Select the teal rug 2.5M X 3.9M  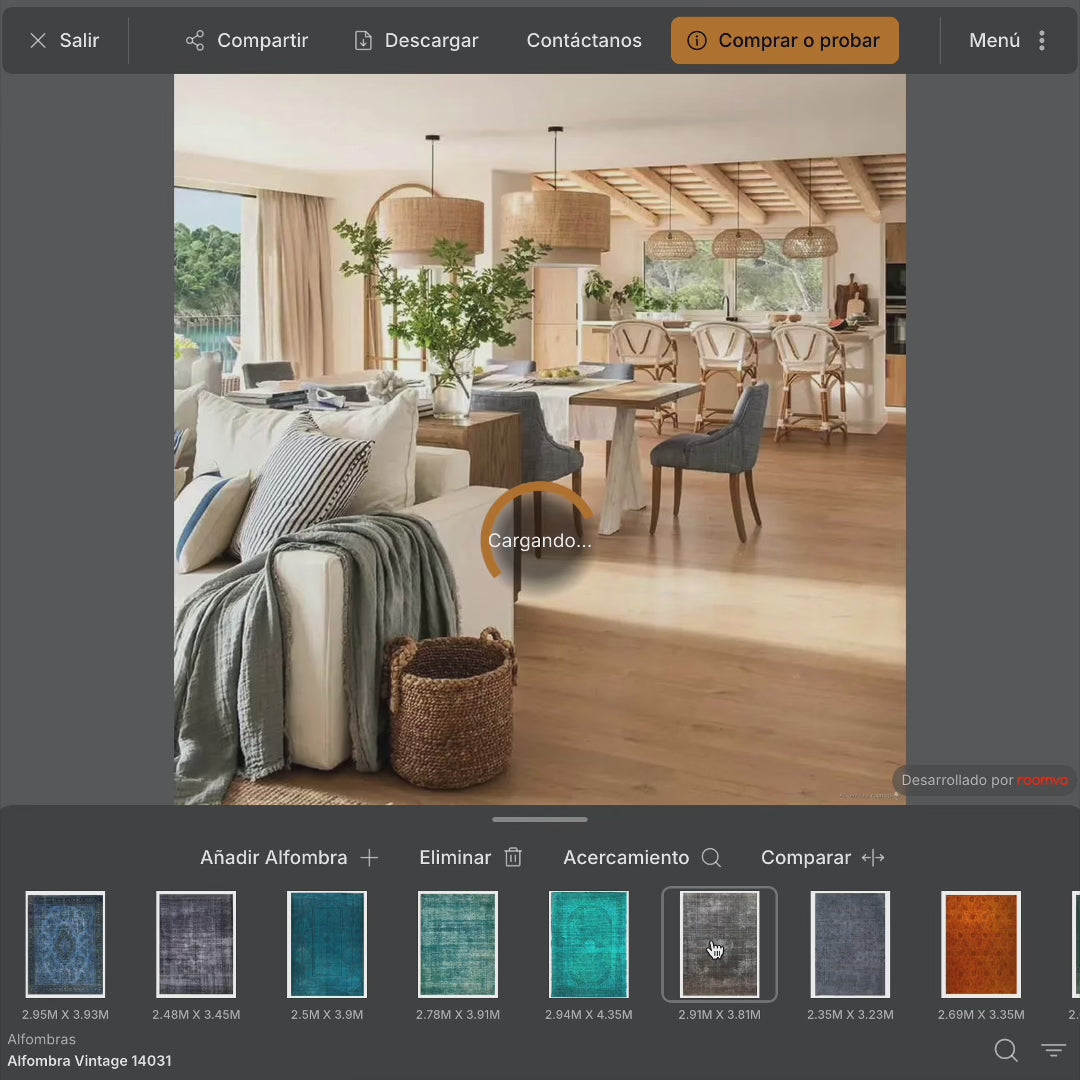(x=327, y=944)
